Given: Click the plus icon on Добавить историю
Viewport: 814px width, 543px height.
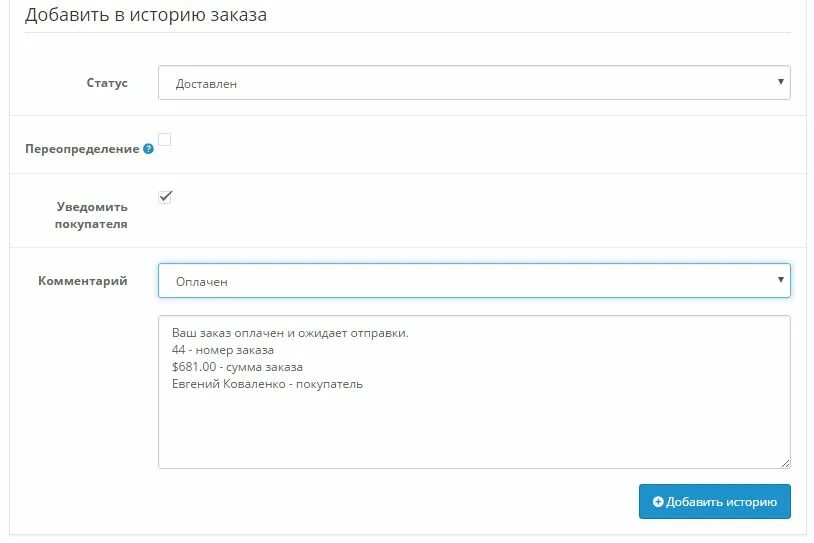Looking at the screenshot, I should [658, 501].
